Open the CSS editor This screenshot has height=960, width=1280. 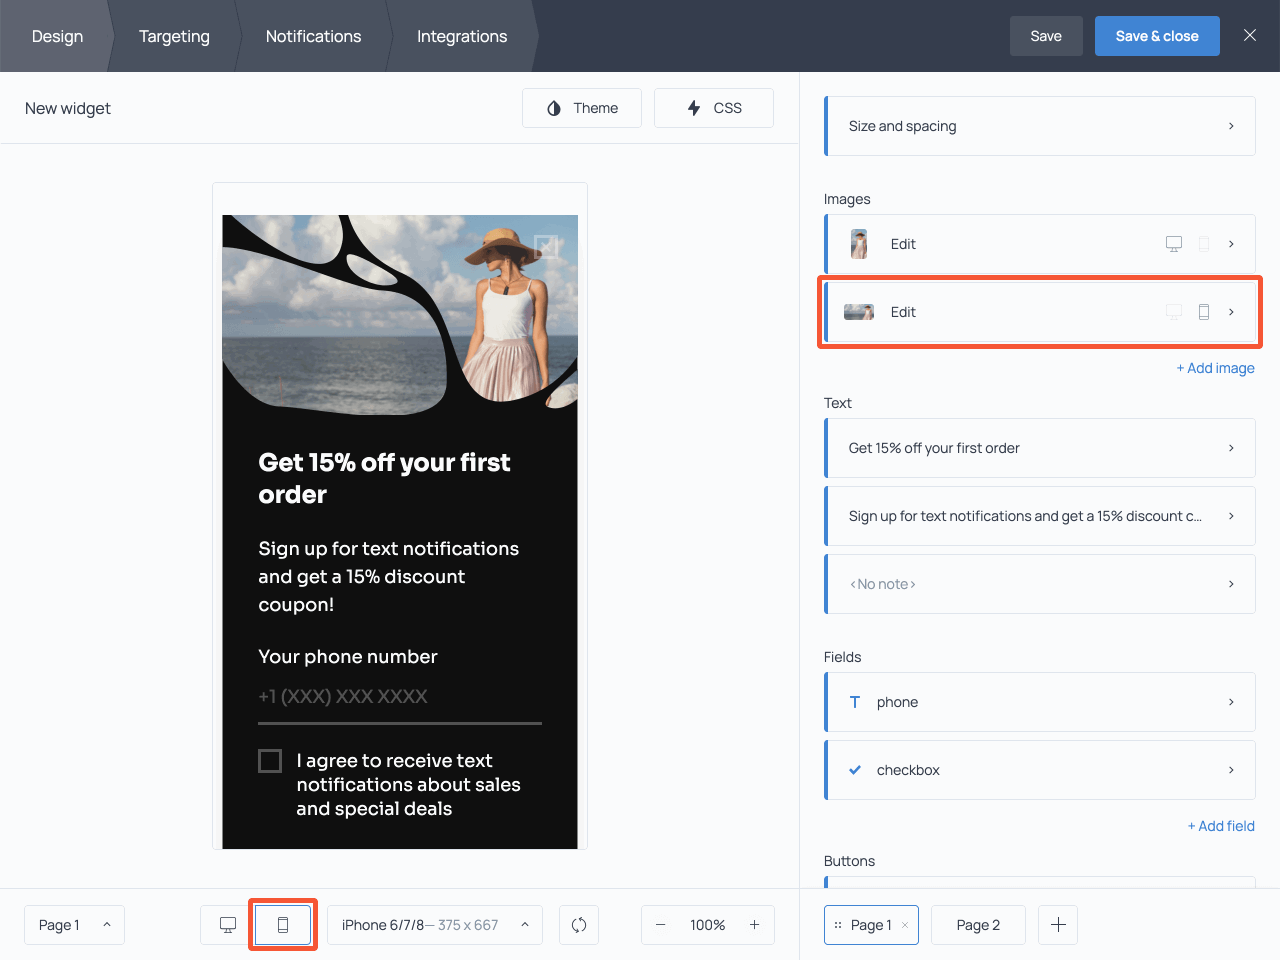(713, 107)
